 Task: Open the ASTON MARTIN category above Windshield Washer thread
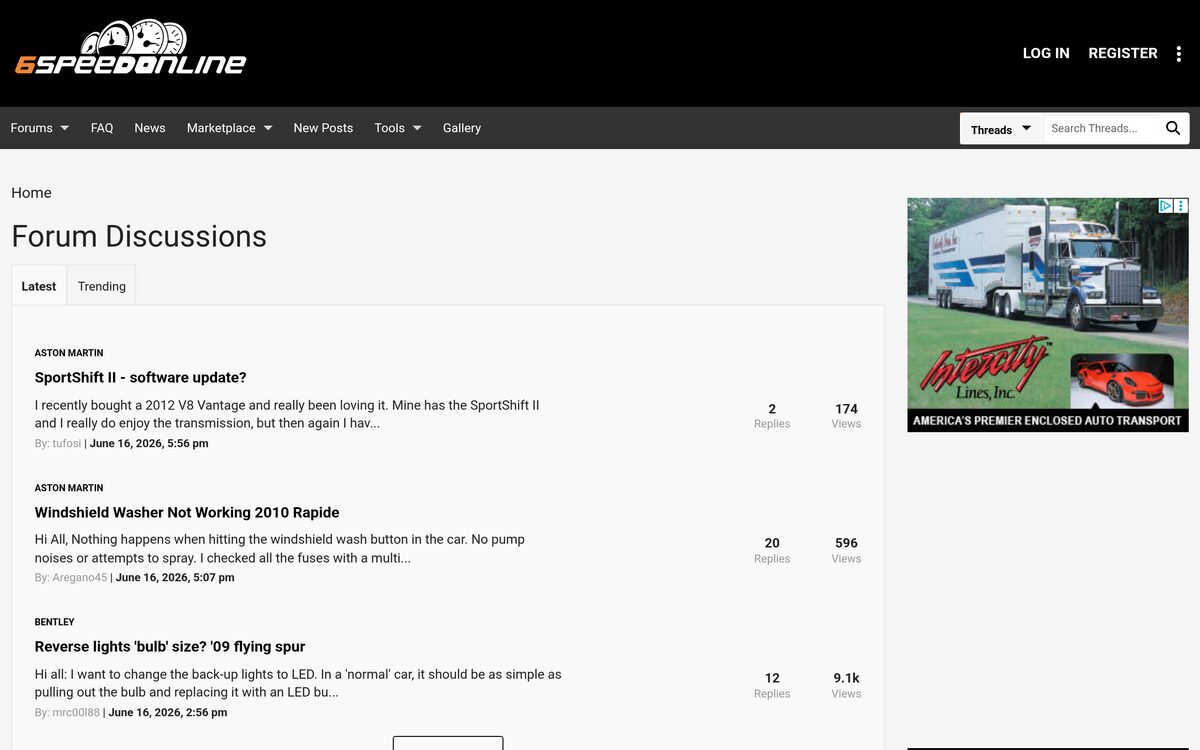69,488
